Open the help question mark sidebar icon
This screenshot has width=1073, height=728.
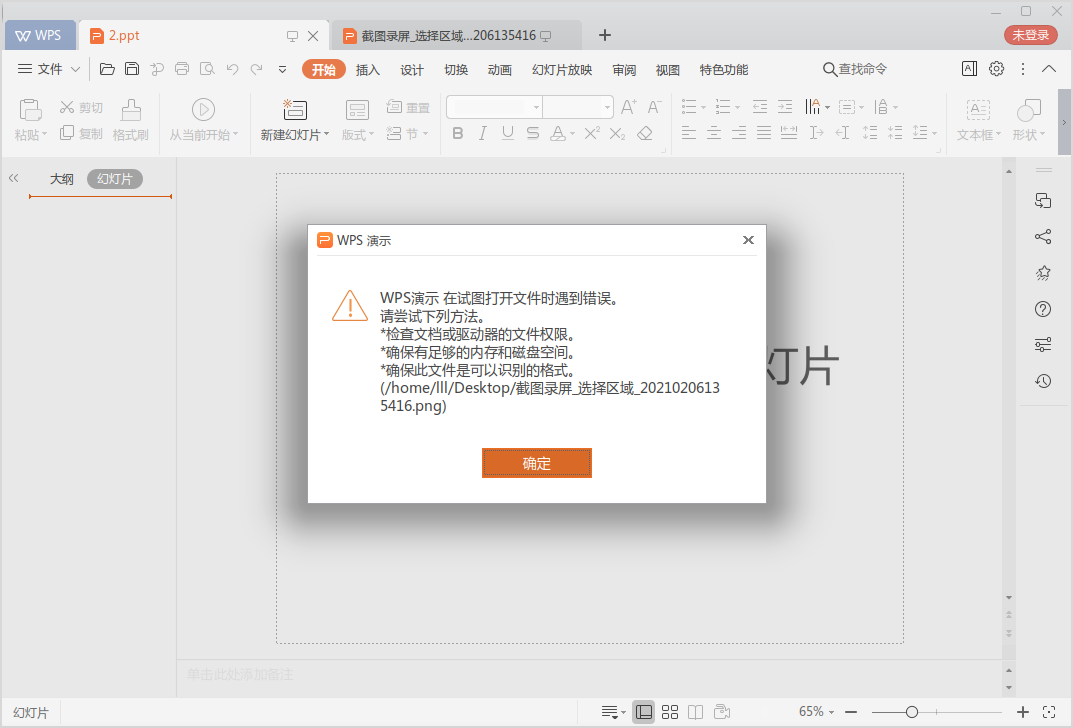[1043, 309]
